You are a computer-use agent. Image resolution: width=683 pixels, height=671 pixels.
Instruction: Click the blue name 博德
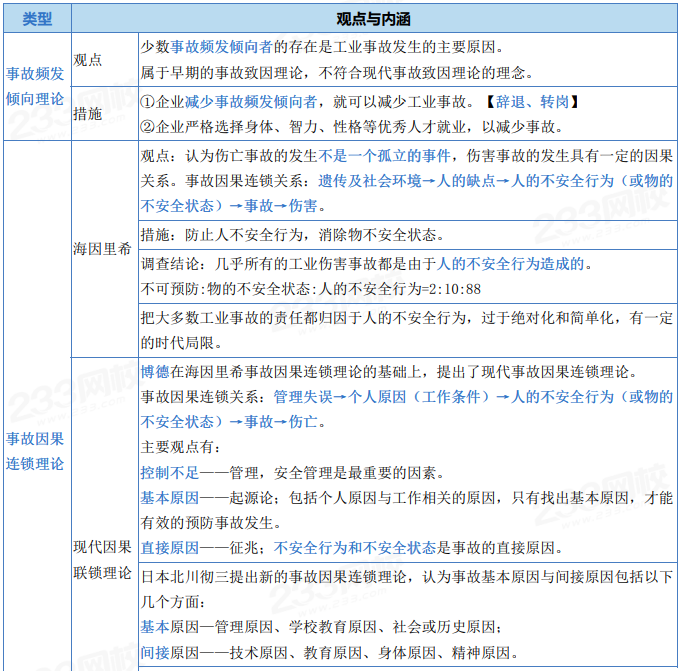155,372
